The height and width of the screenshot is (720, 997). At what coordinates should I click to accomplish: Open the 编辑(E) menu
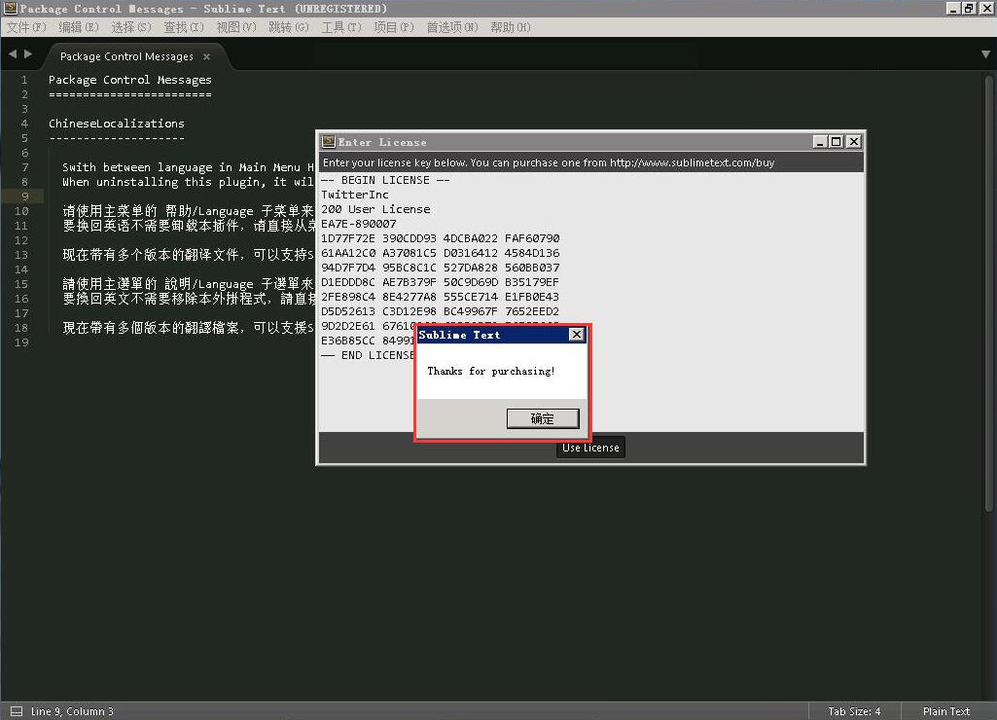click(79, 27)
